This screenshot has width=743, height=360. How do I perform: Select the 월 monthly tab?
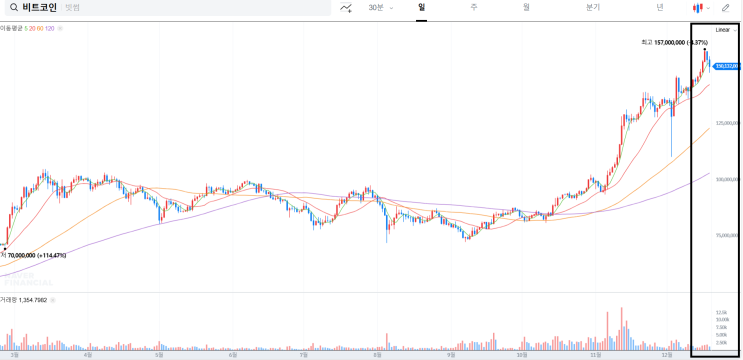point(526,8)
